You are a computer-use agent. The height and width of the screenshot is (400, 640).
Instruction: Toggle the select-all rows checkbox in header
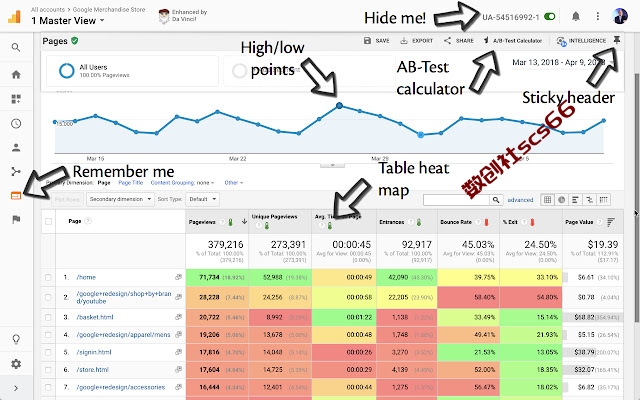[x=48, y=222]
